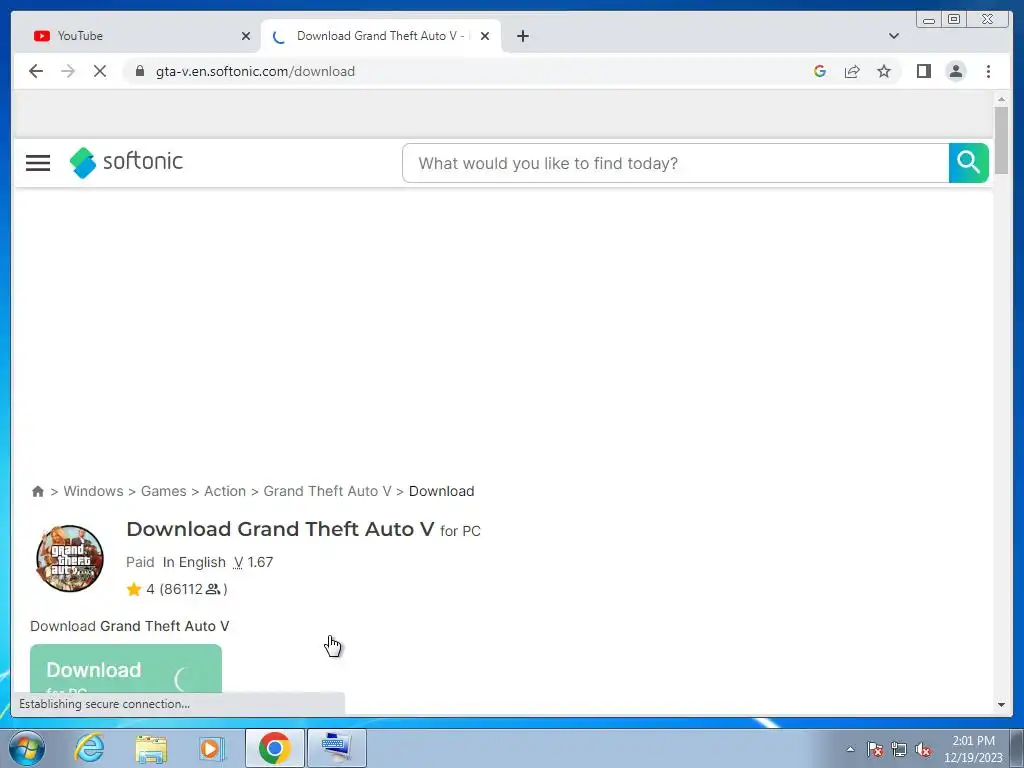Open Windows Explorer from taskbar
This screenshot has height=768, width=1024.
click(151, 748)
